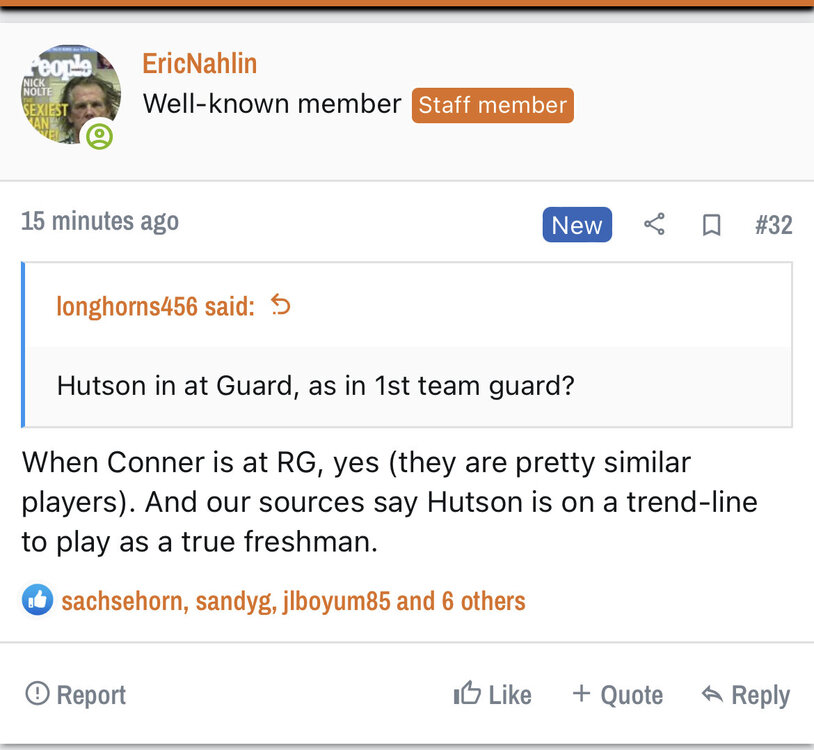View sachsehorn in the reactions list
The width and height of the screenshot is (814, 750).
pos(122,601)
